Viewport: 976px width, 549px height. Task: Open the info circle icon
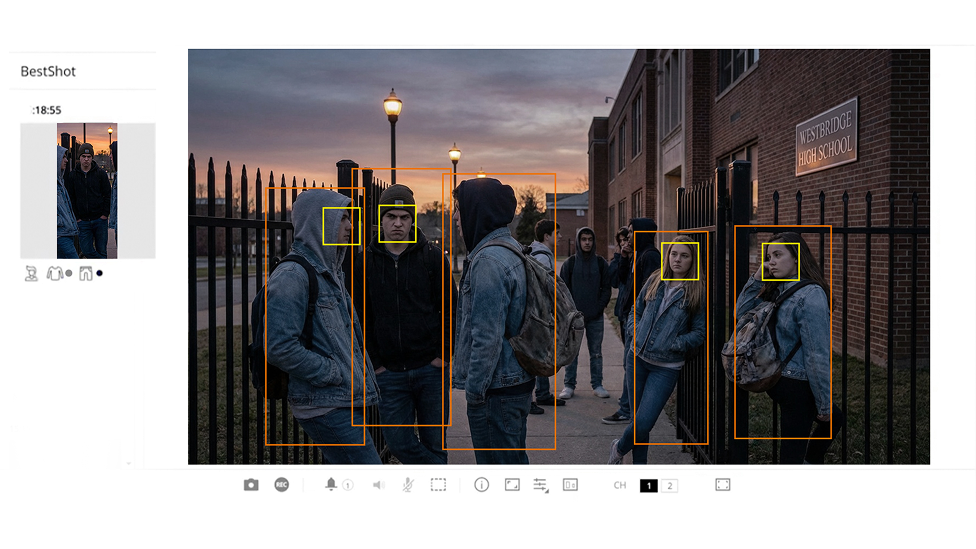pyautogui.click(x=482, y=485)
